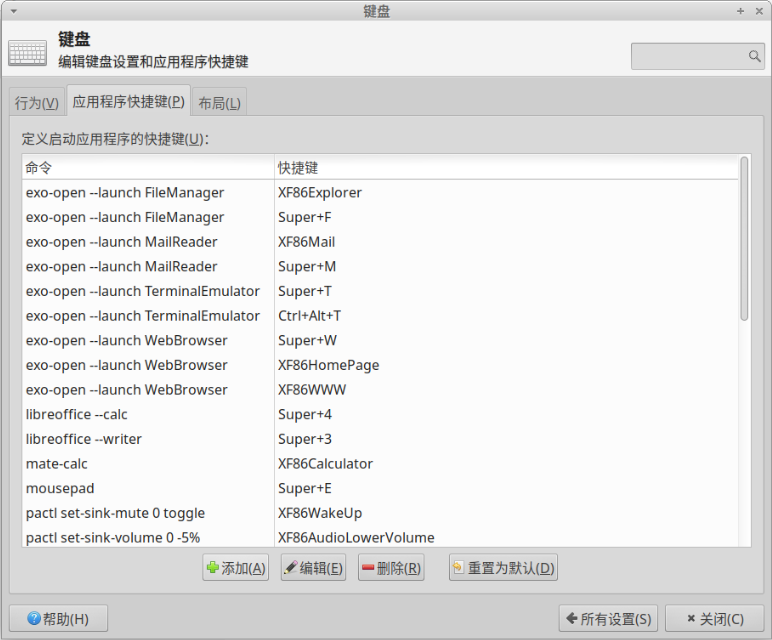Image resolution: width=772 pixels, height=640 pixels.
Task: Sort by the 快捷键 column header
Action: pyautogui.click(x=506, y=168)
